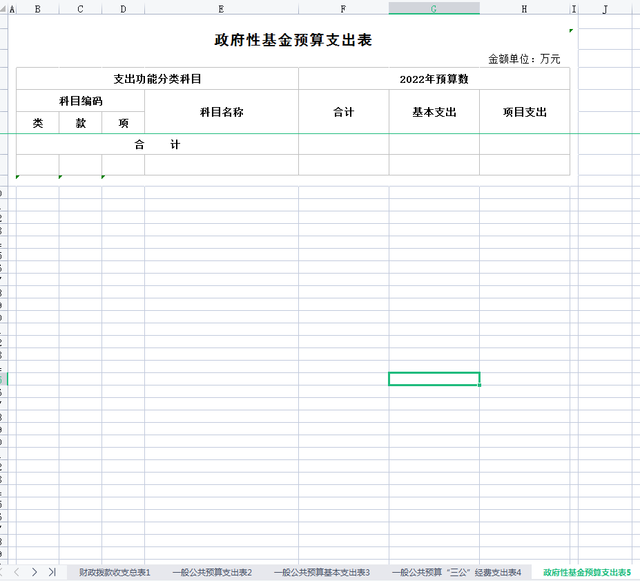Image resolution: width=640 pixels, height=581 pixels.
Task: Select the 基本支出 header cell
Action: [434, 112]
